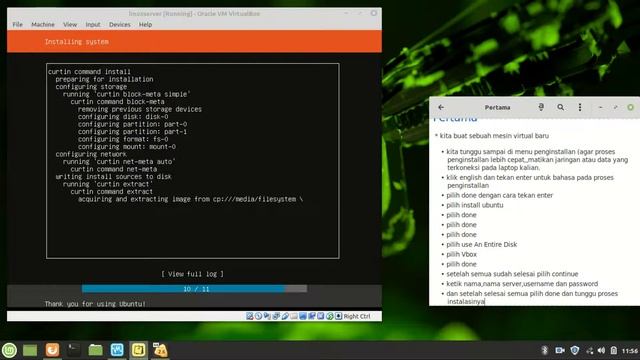Click note line 'setelah semua sudah selesai pilih continue'
Screen dimensions: 640x360
512,273
